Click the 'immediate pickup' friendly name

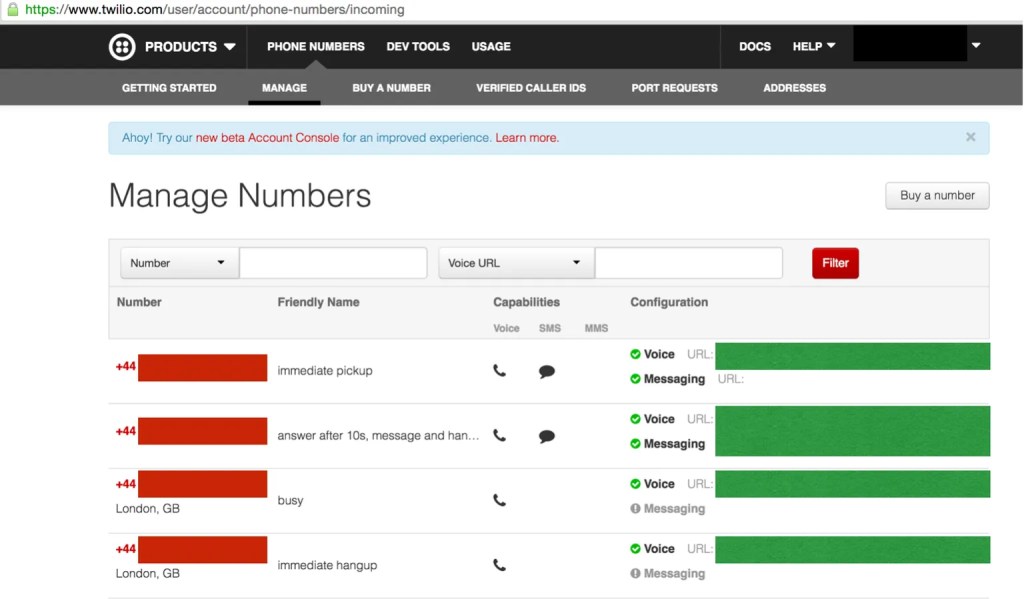pos(325,370)
